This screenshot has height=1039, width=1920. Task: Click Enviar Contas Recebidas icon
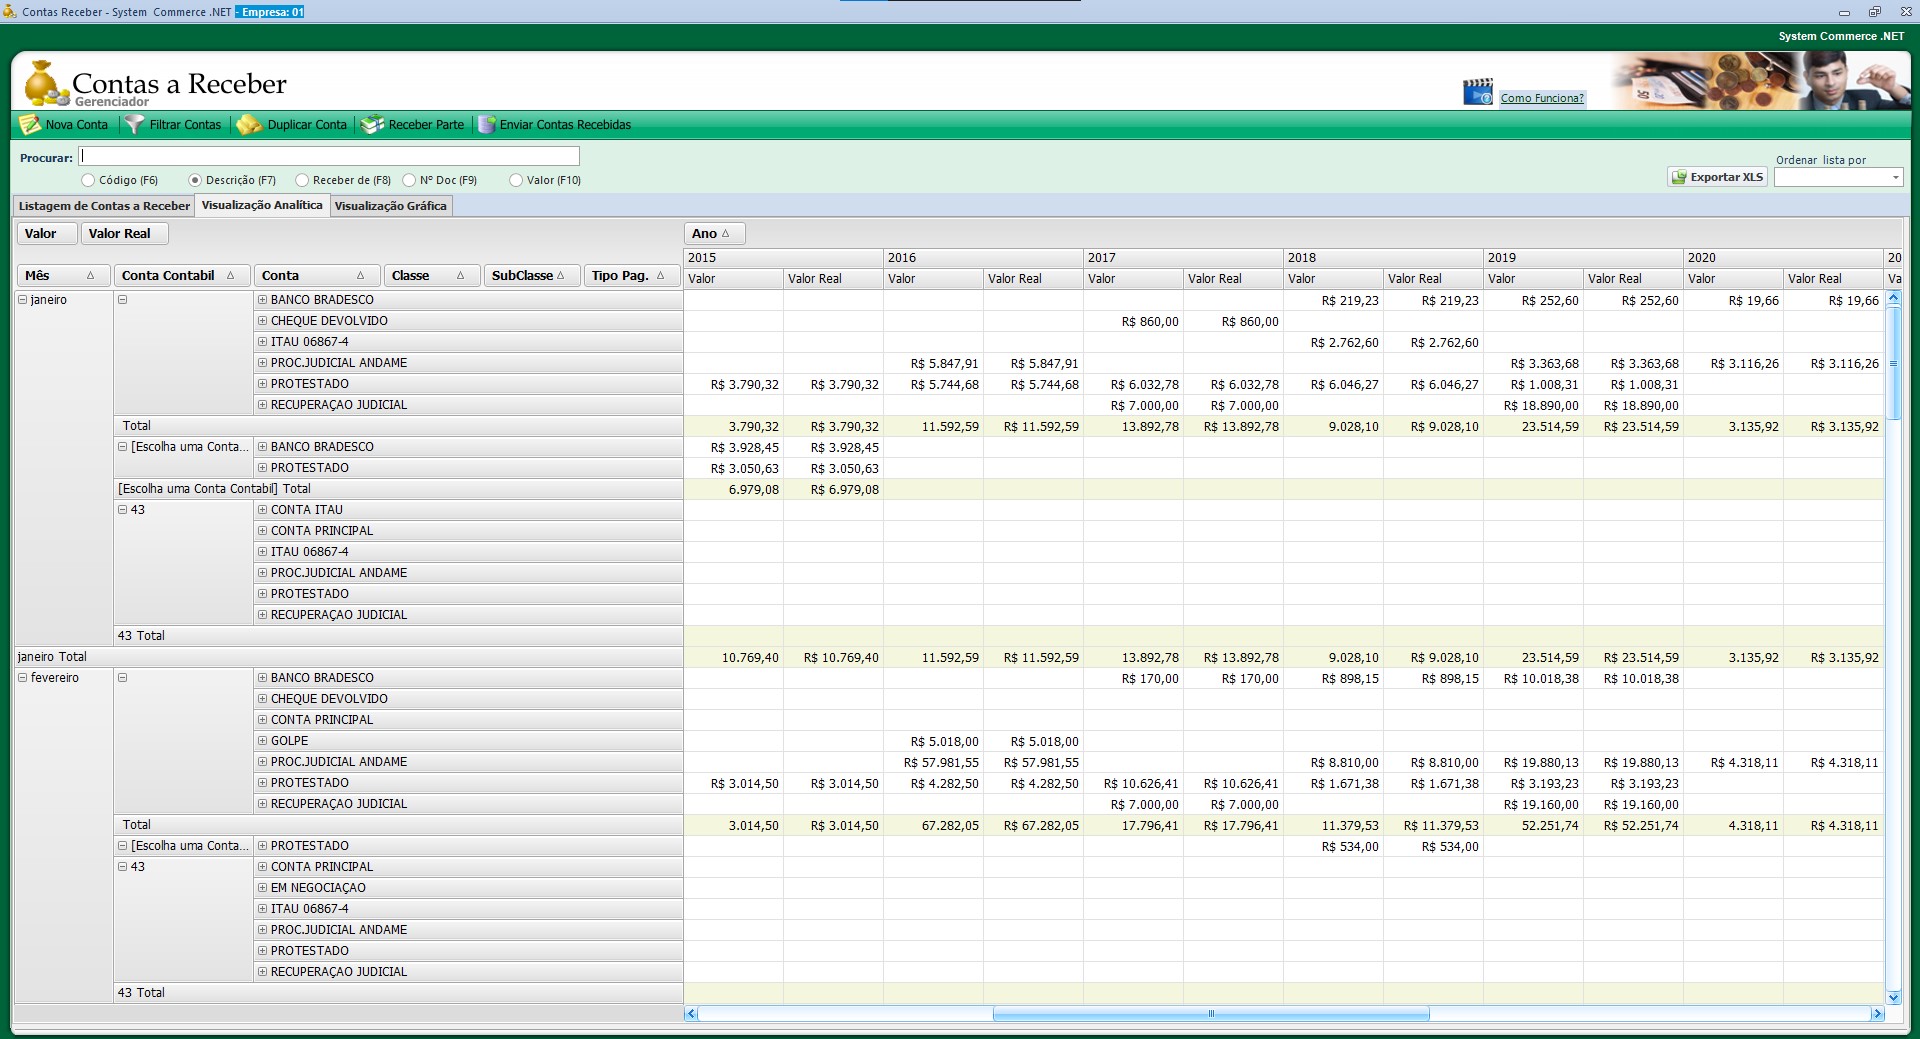[x=487, y=125]
